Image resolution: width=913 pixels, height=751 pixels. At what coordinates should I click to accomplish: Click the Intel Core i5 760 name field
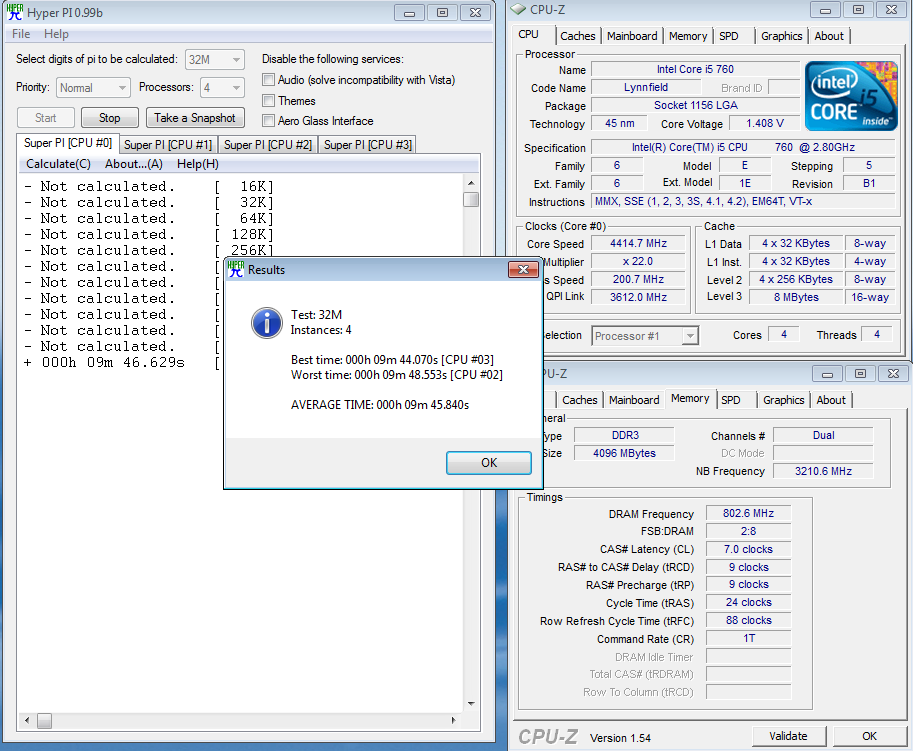(696, 69)
